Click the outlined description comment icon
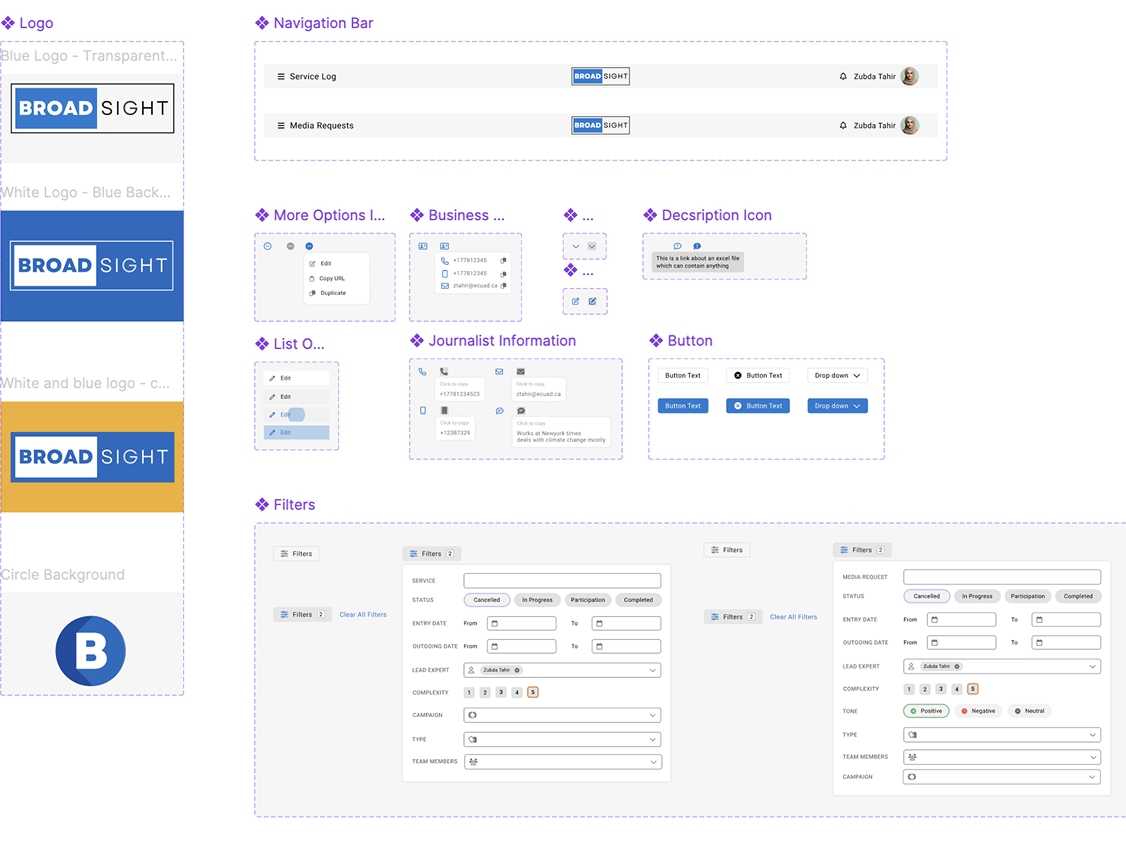1126x843 pixels. coord(677,246)
